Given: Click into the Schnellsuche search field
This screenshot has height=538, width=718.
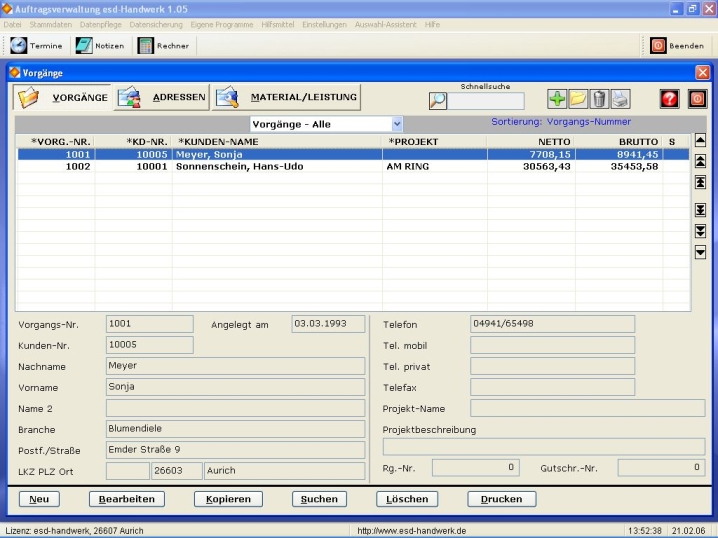Looking at the screenshot, I should tap(486, 101).
